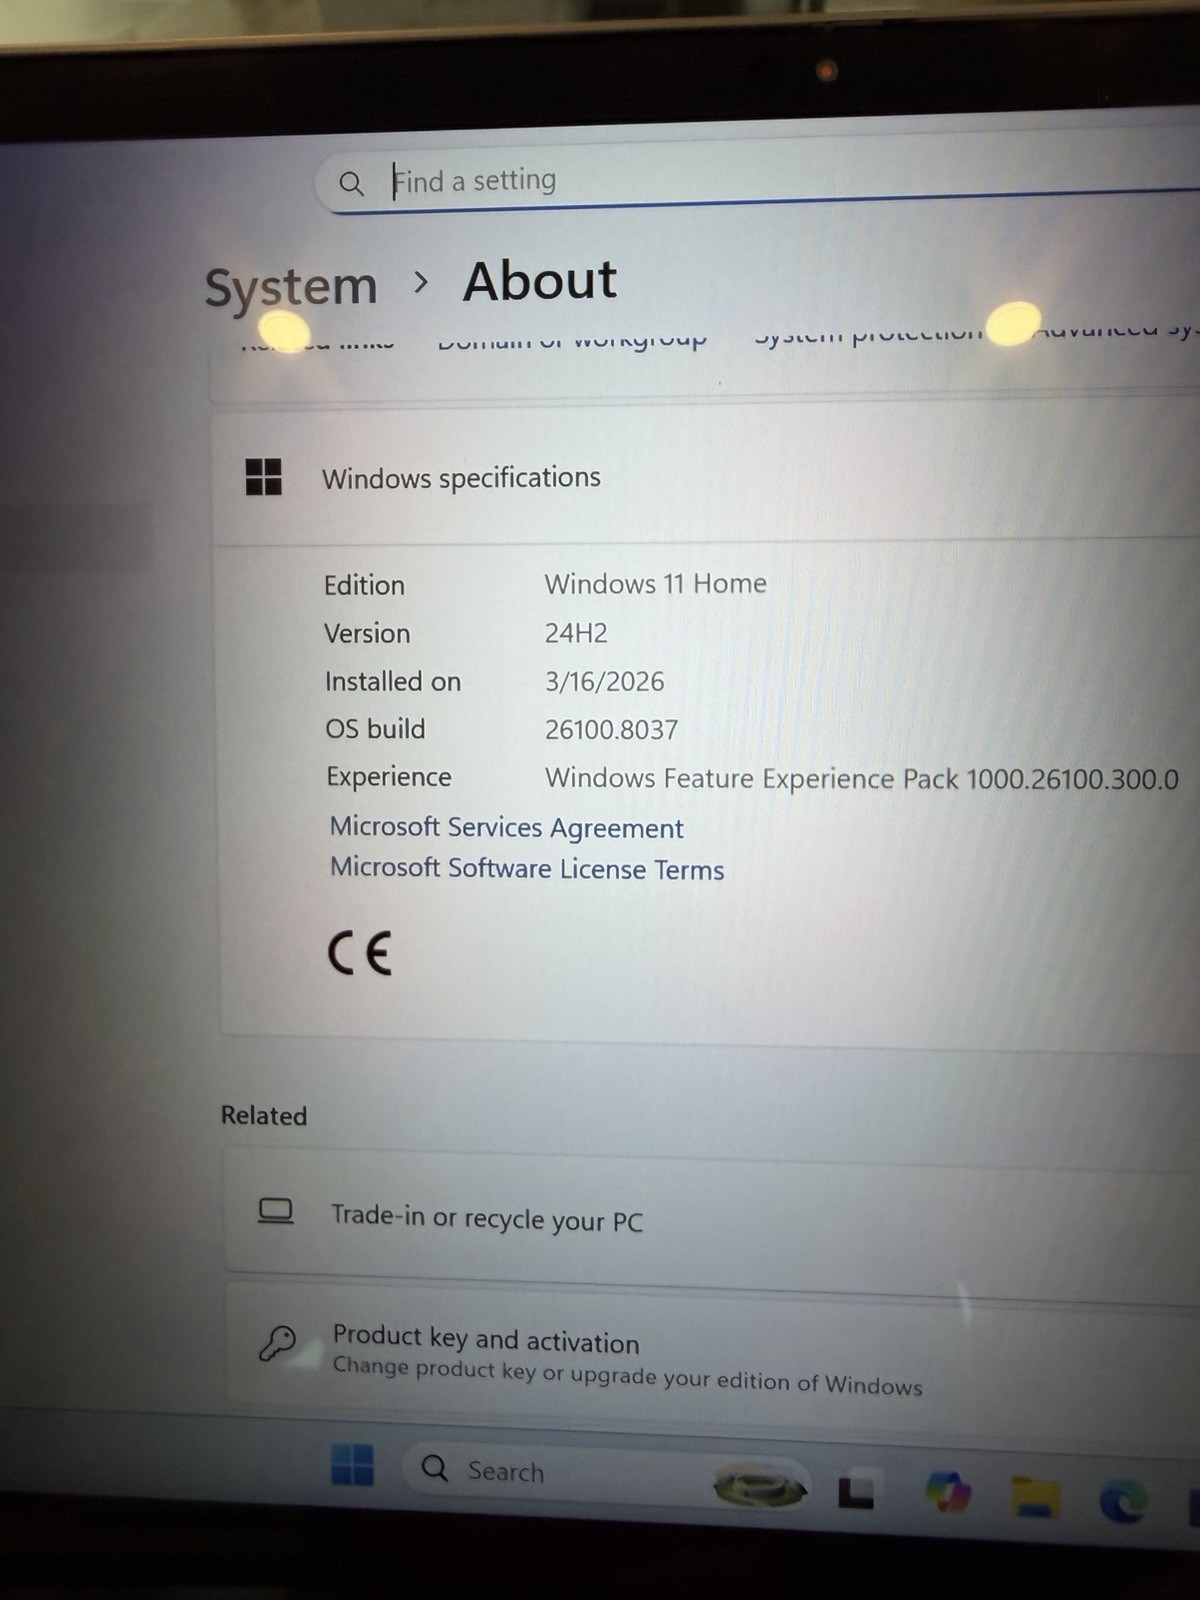Screen dimensions: 1200x1600
Task: Click the CE mark logo
Action: (360, 952)
